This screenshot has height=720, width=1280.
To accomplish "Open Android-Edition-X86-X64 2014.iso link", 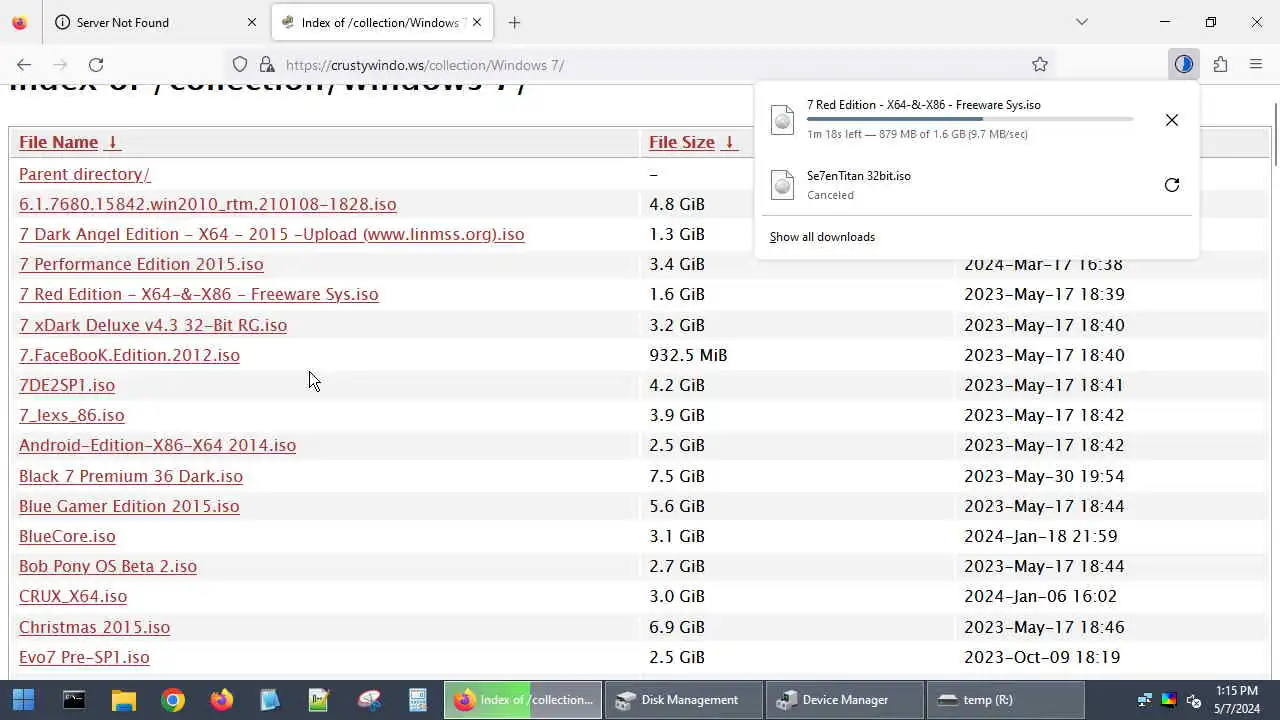I will click(x=157, y=445).
